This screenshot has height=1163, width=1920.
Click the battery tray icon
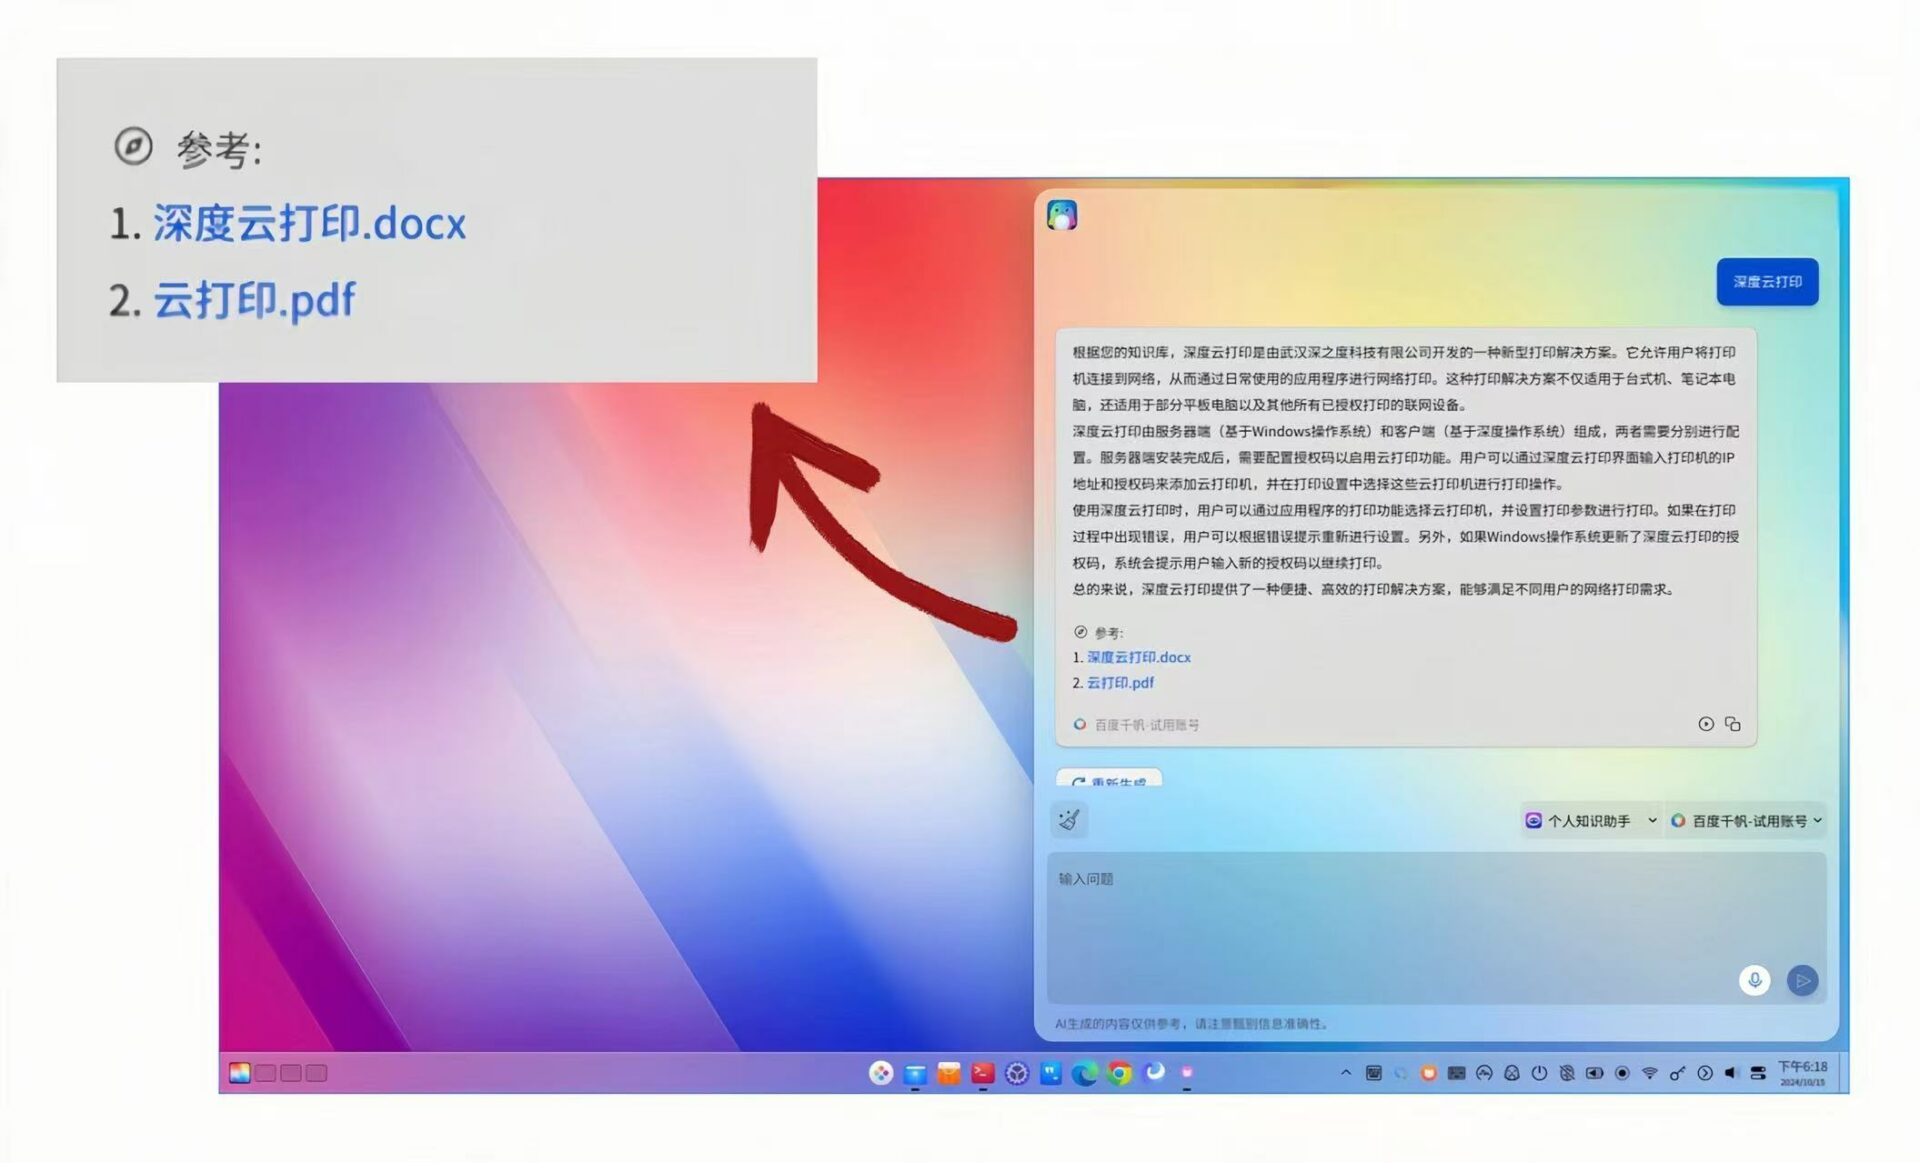coord(1594,1073)
